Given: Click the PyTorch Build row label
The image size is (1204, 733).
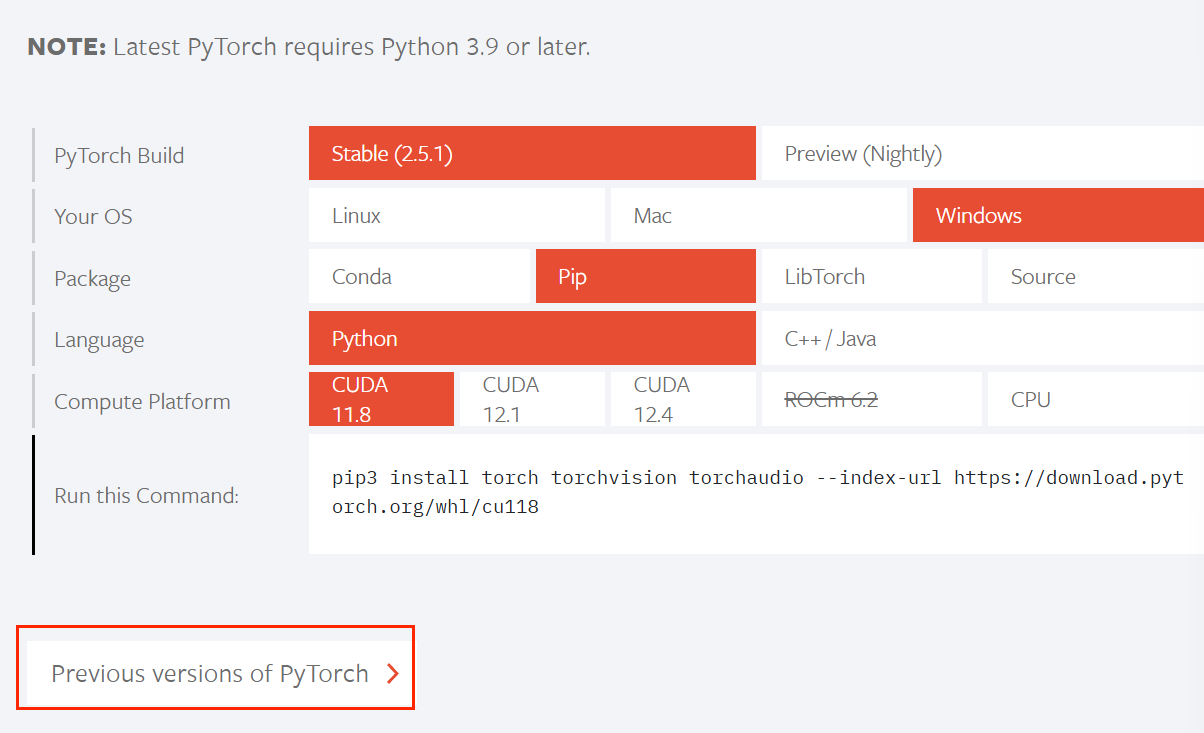Looking at the screenshot, I should (x=119, y=155).
